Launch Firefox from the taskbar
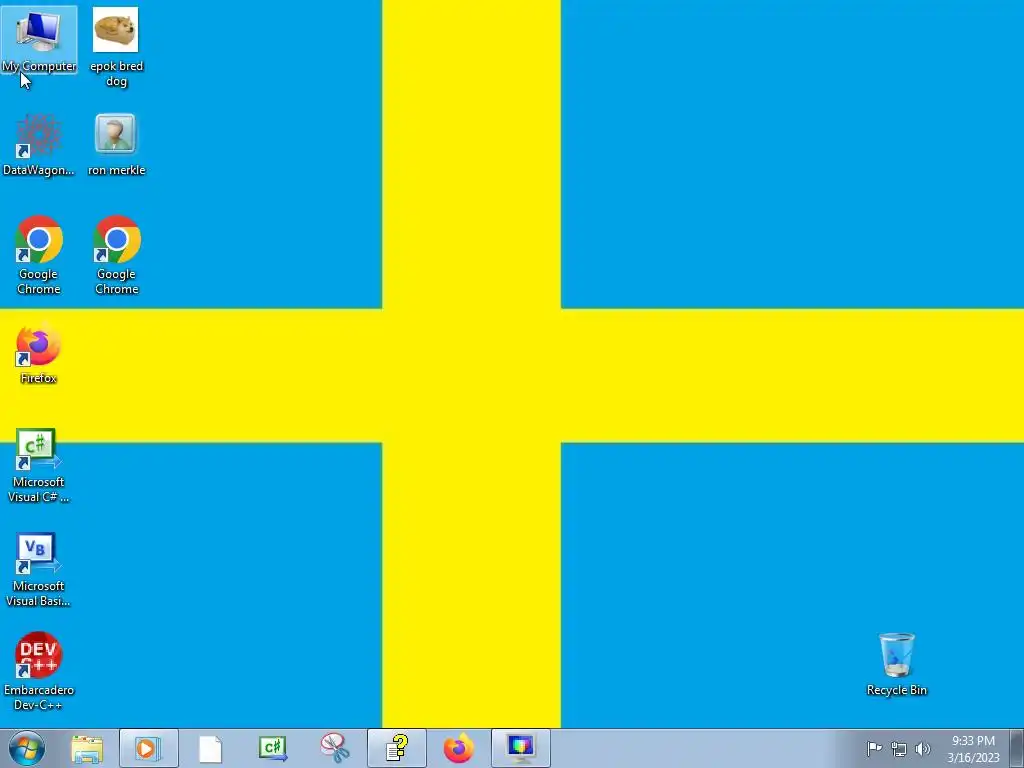Screen dimensions: 1024x768 458,748
